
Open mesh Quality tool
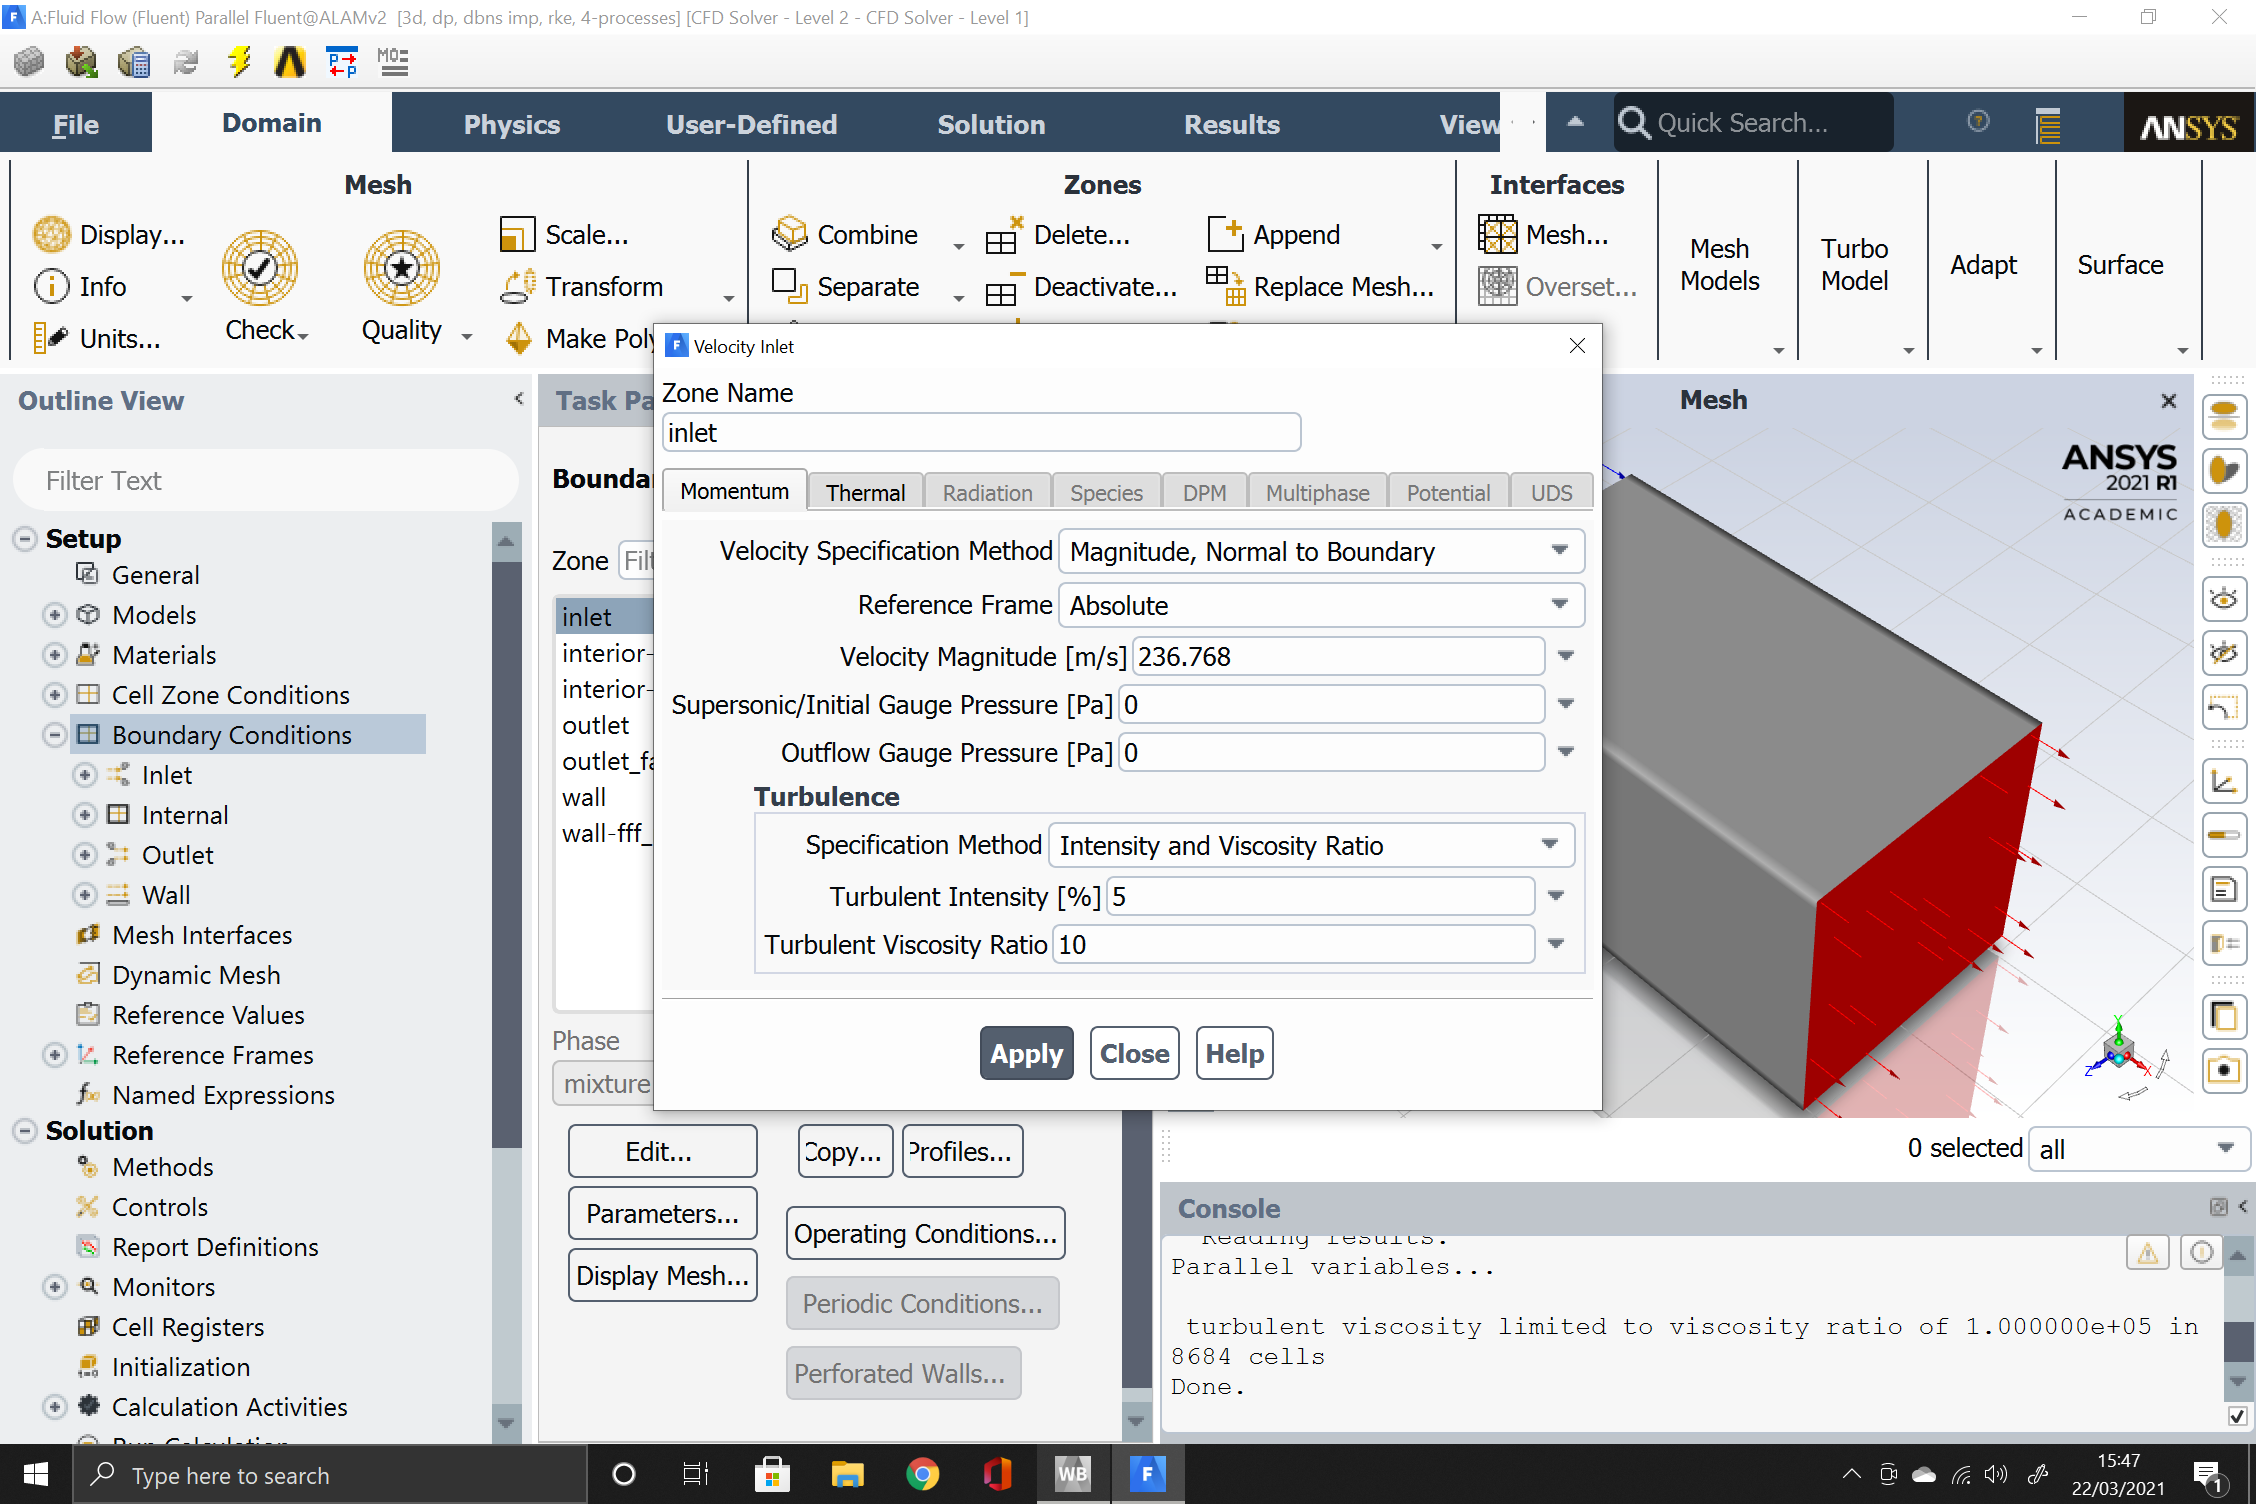[402, 268]
